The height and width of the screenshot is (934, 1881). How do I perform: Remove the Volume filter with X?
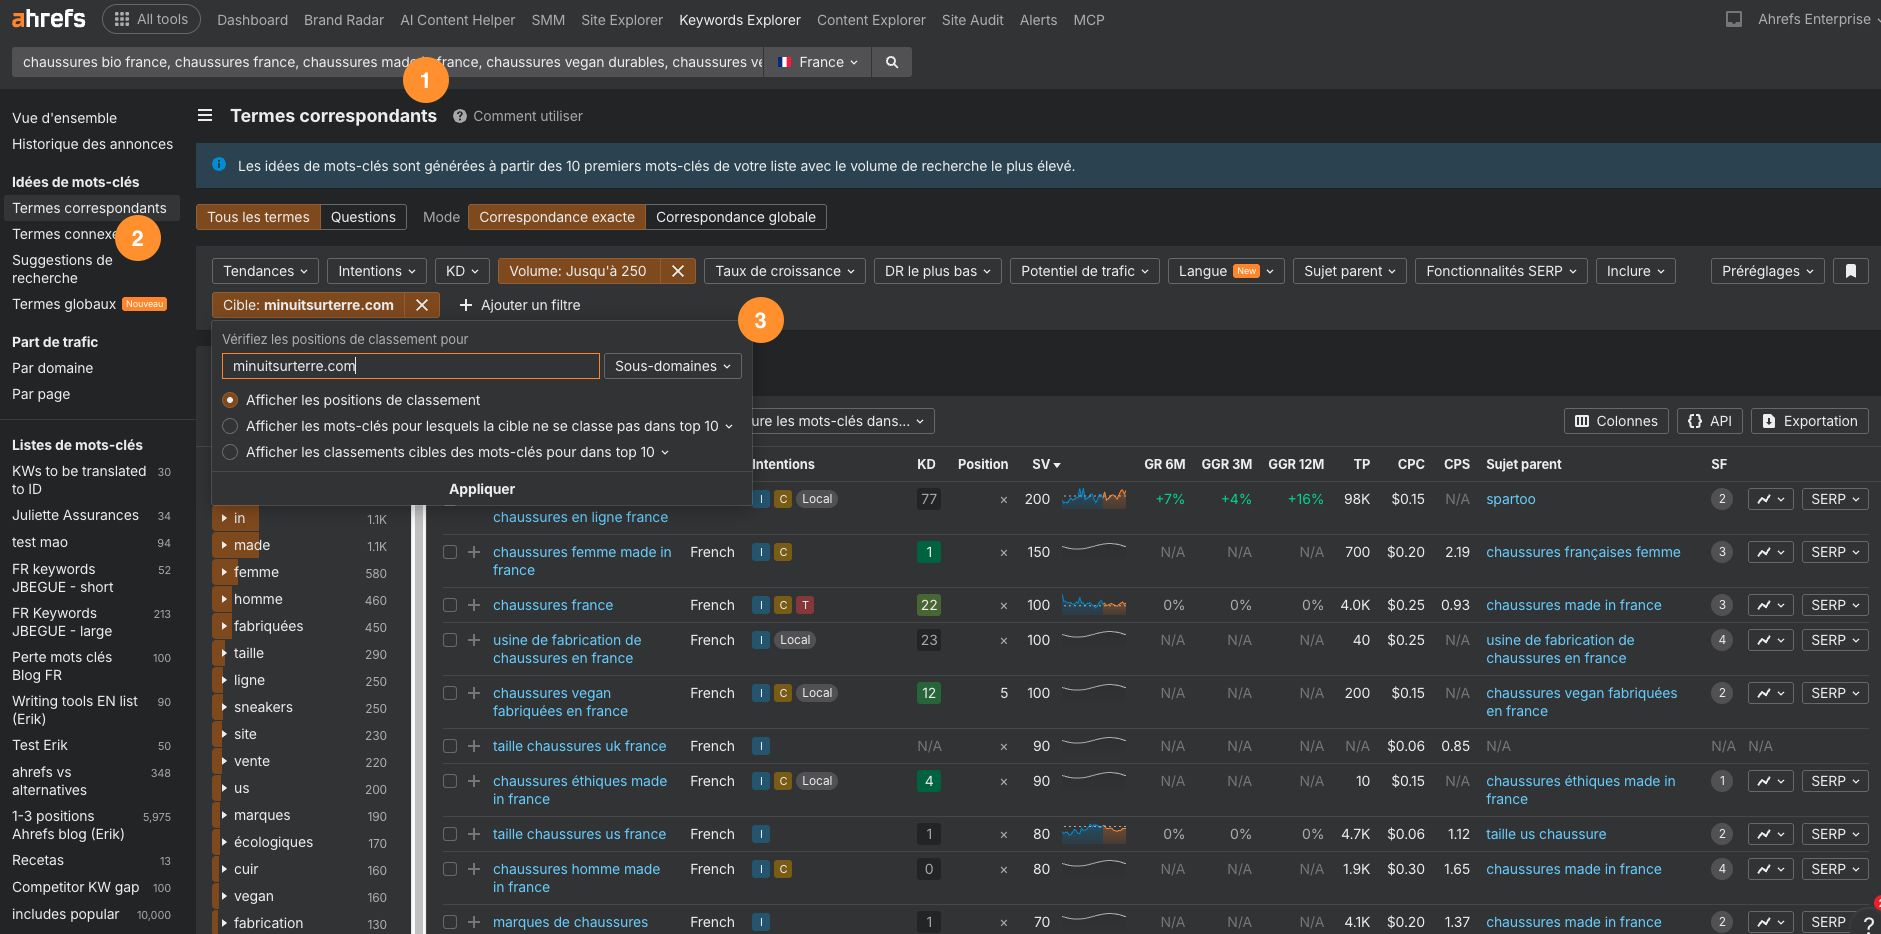[677, 271]
